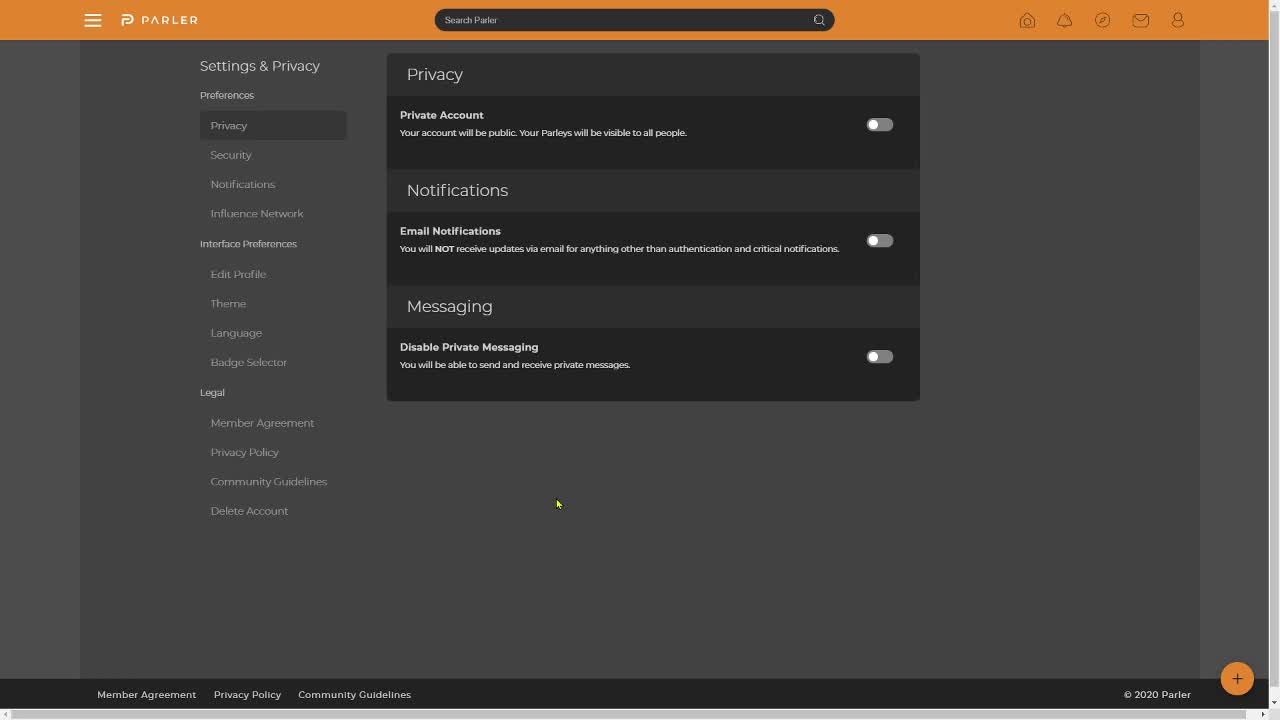Viewport: 1280px width, 720px height.
Task: Click the vertical scrollbar down arrow
Action: pyautogui.click(x=1274, y=702)
